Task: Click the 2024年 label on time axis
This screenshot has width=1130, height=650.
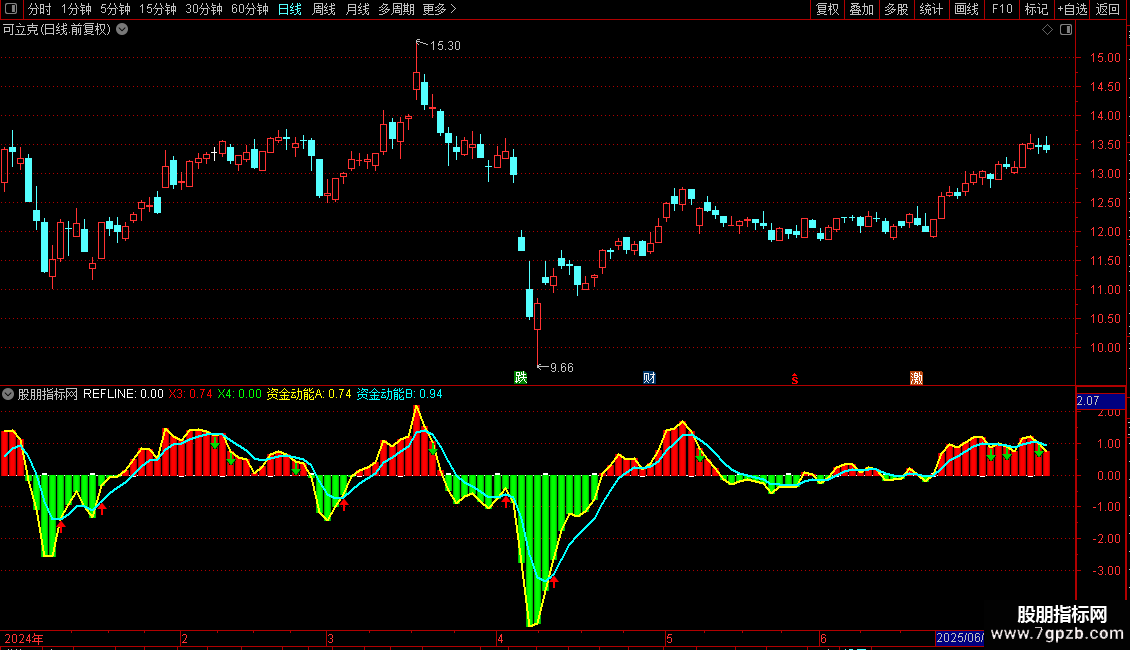Action: [24, 638]
